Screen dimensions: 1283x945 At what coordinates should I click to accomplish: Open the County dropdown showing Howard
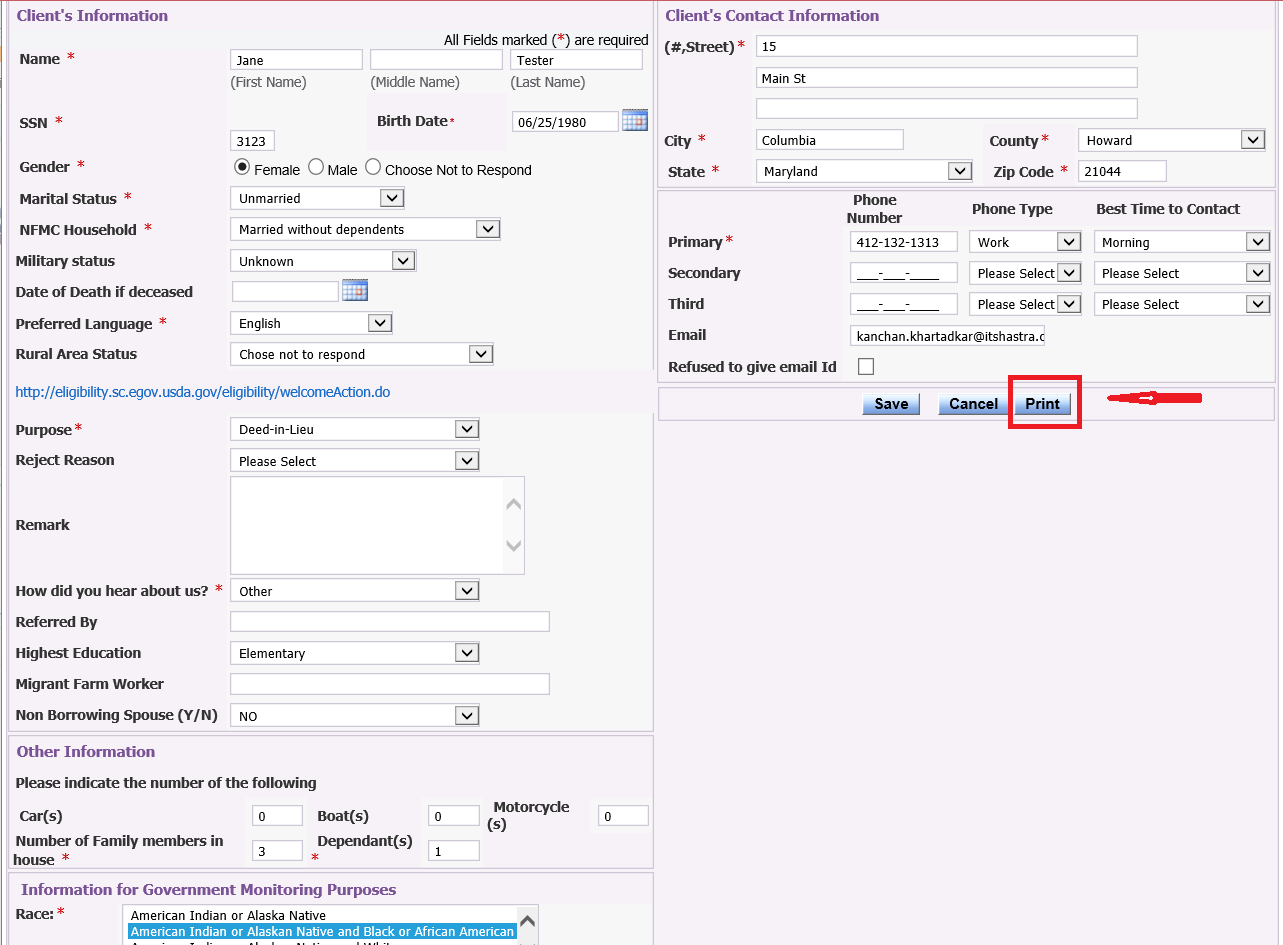click(1172, 140)
